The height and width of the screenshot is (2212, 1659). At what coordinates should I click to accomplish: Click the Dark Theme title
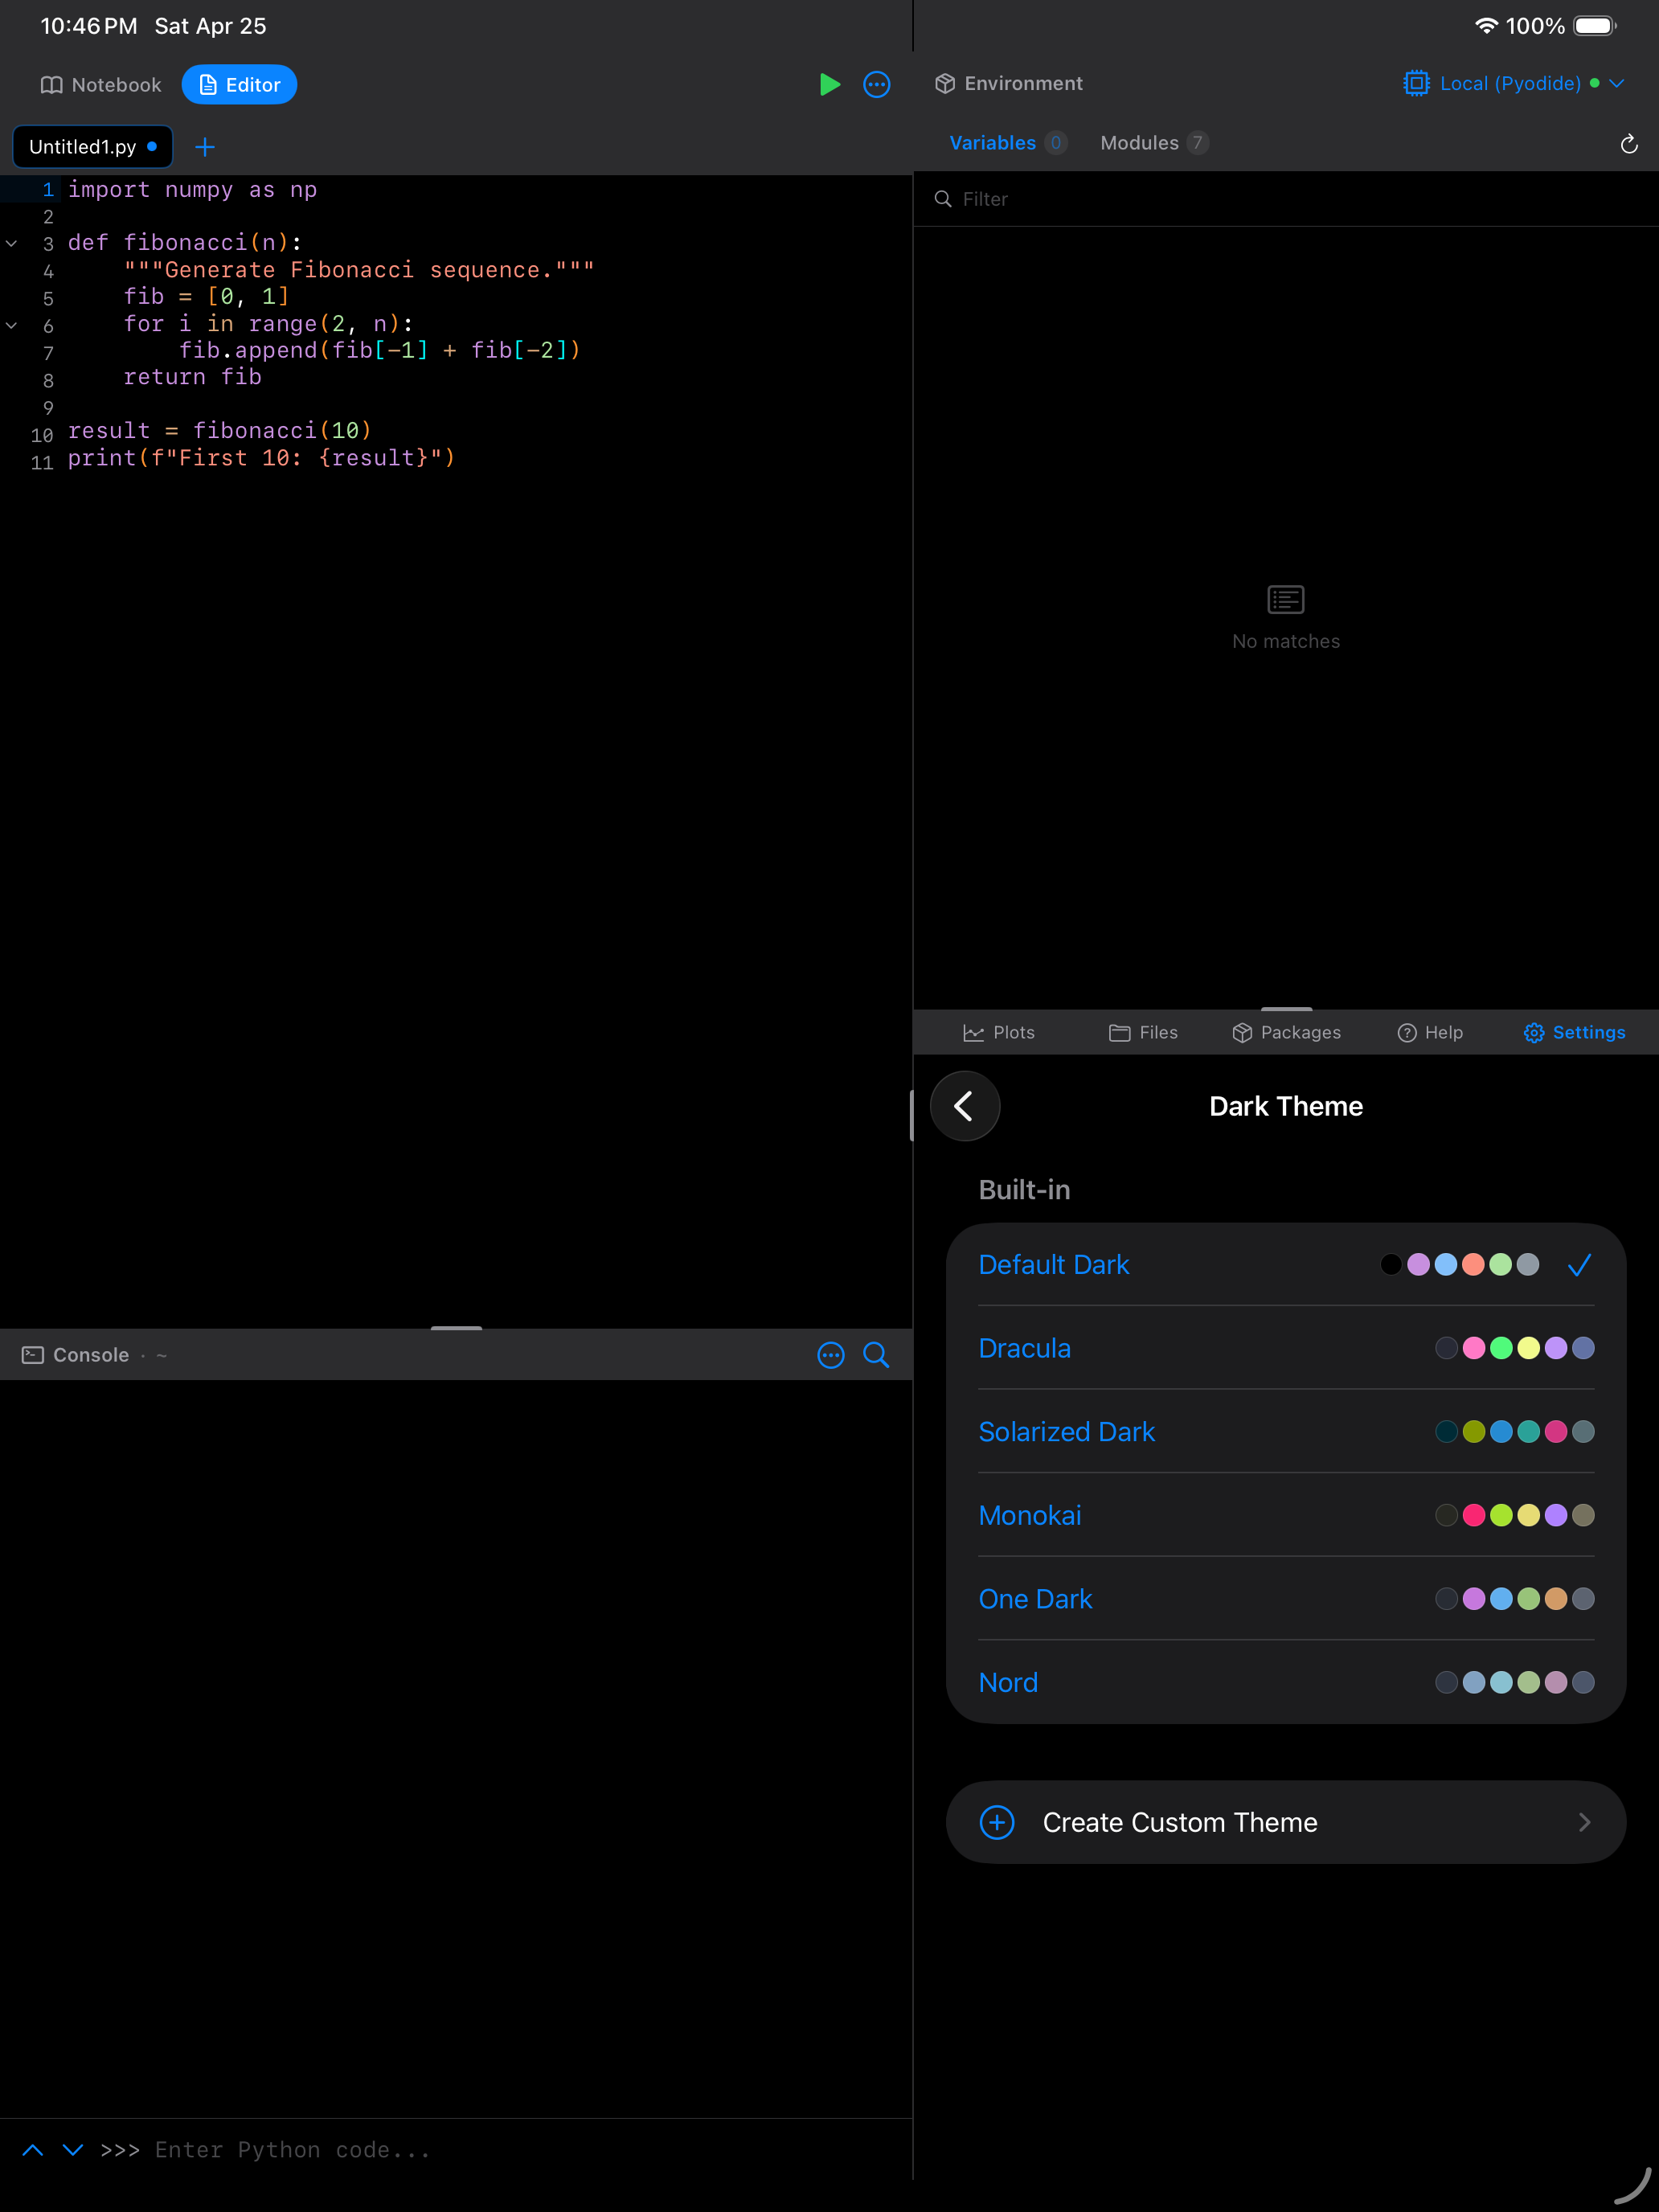(1286, 1106)
